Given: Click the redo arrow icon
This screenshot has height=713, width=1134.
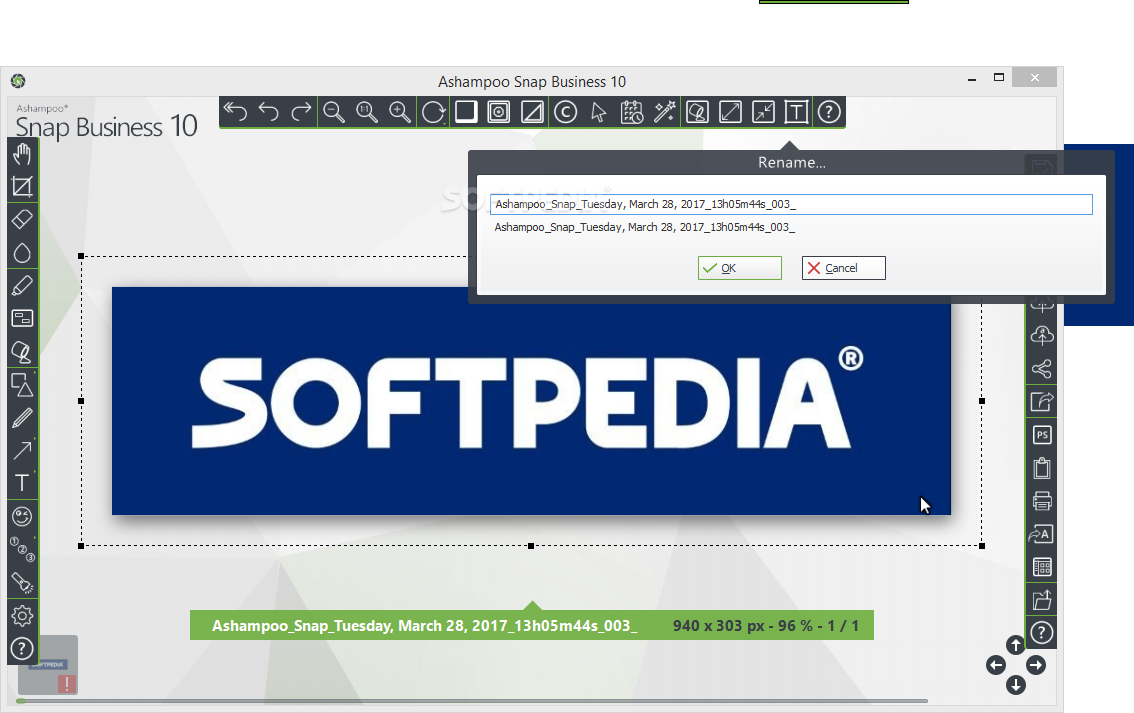Looking at the screenshot, I should 301,112.
